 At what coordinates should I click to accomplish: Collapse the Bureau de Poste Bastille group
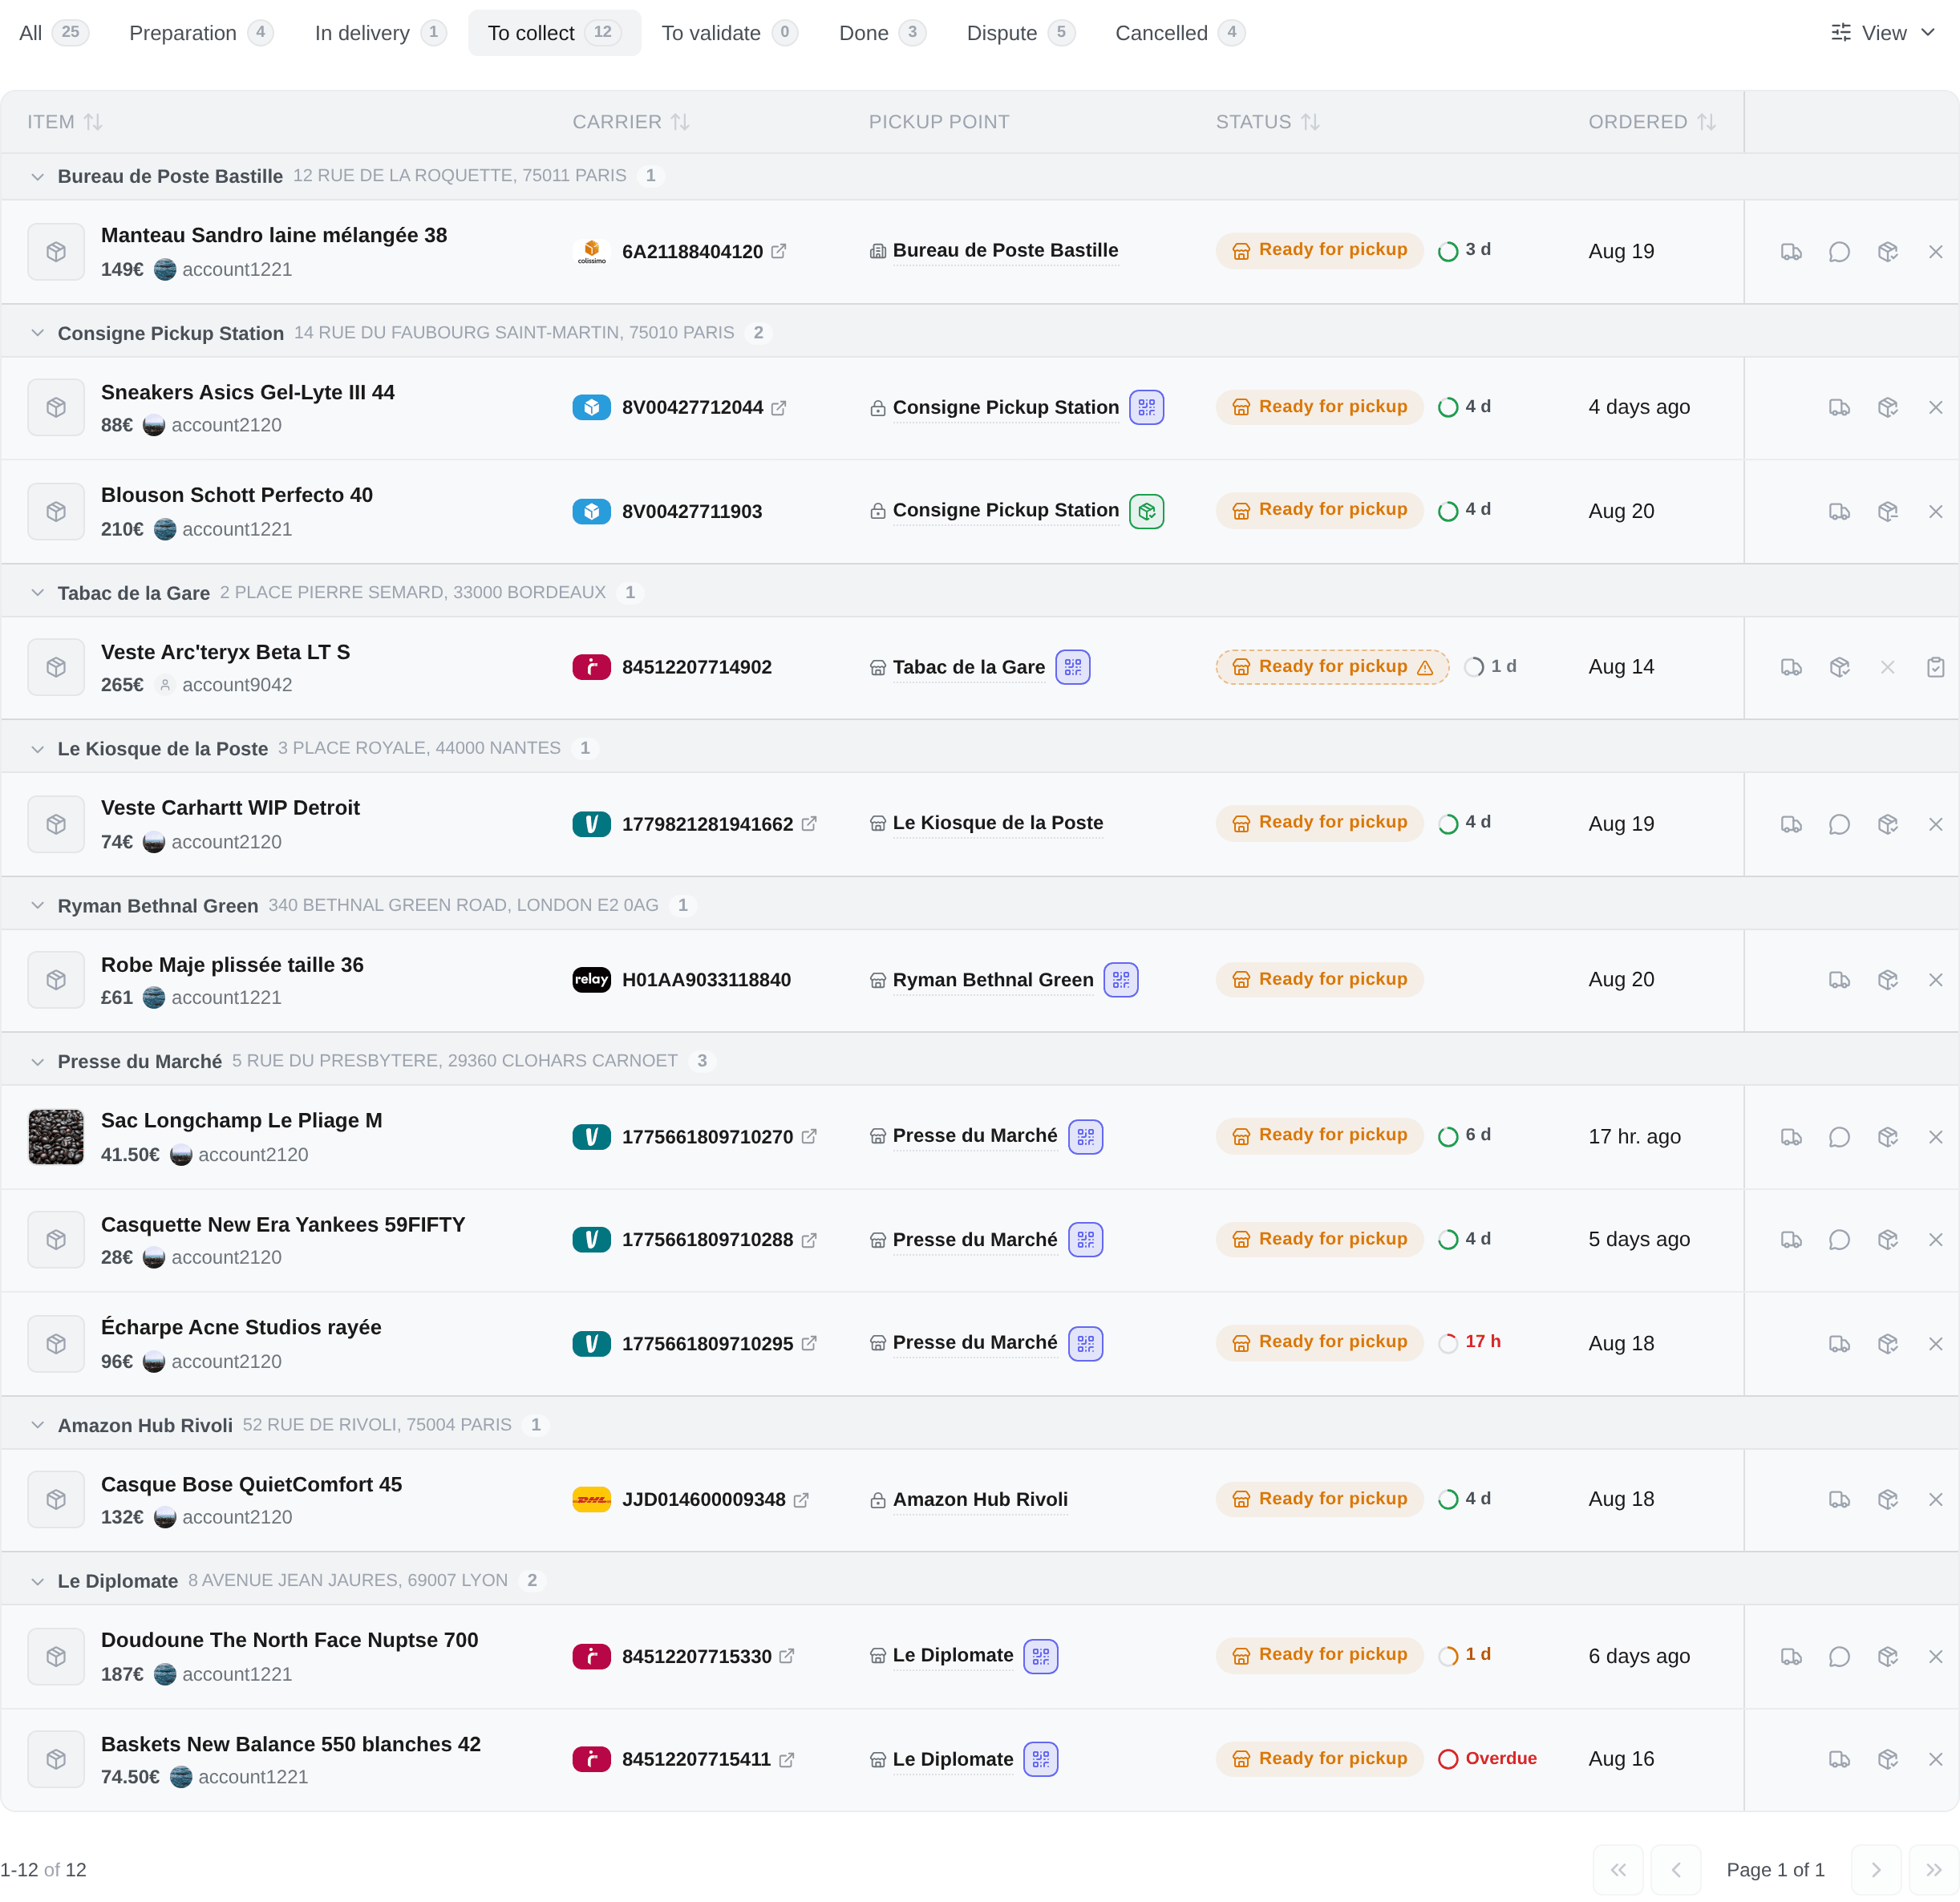(37, 177)
